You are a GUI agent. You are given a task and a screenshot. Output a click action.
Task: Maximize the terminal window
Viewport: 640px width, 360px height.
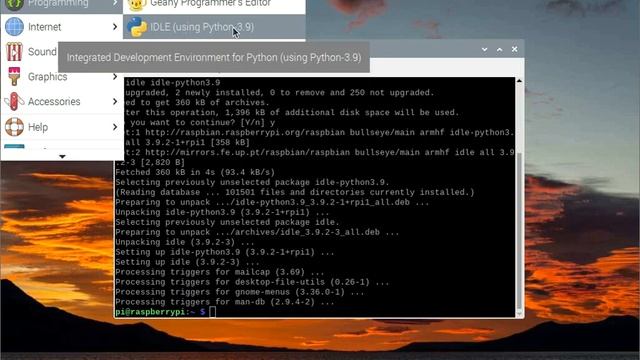[500, 49]
